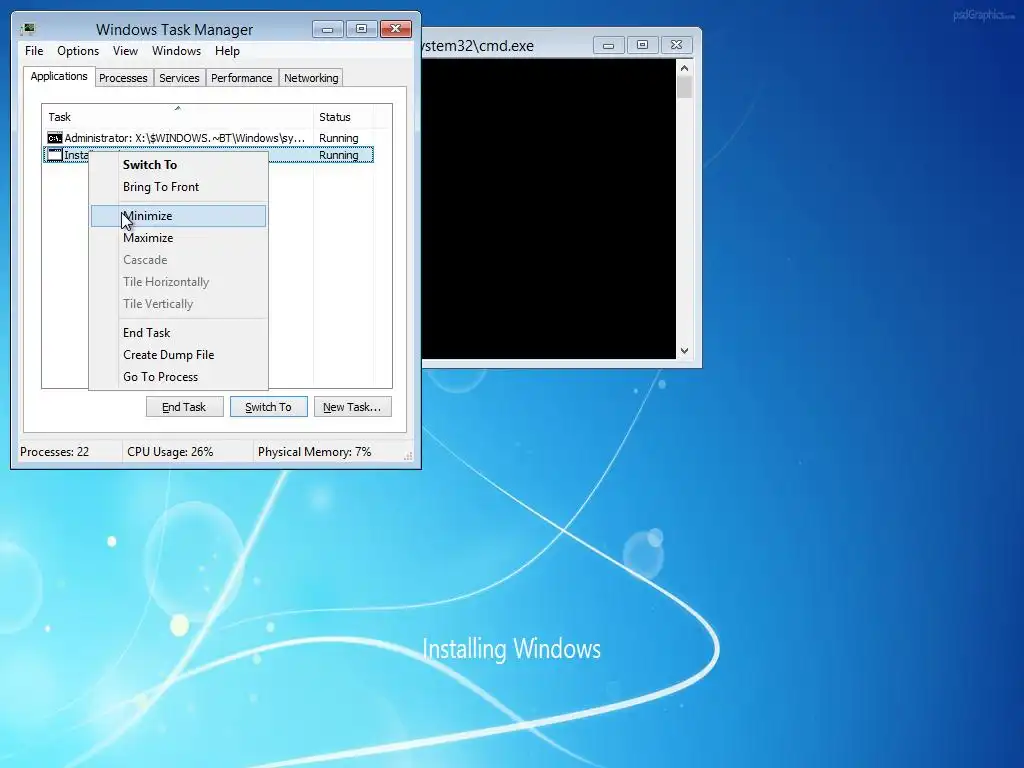Choose Bring To Front in context menu
Viewport: 1024px width, 768px height.
(178, 187)
